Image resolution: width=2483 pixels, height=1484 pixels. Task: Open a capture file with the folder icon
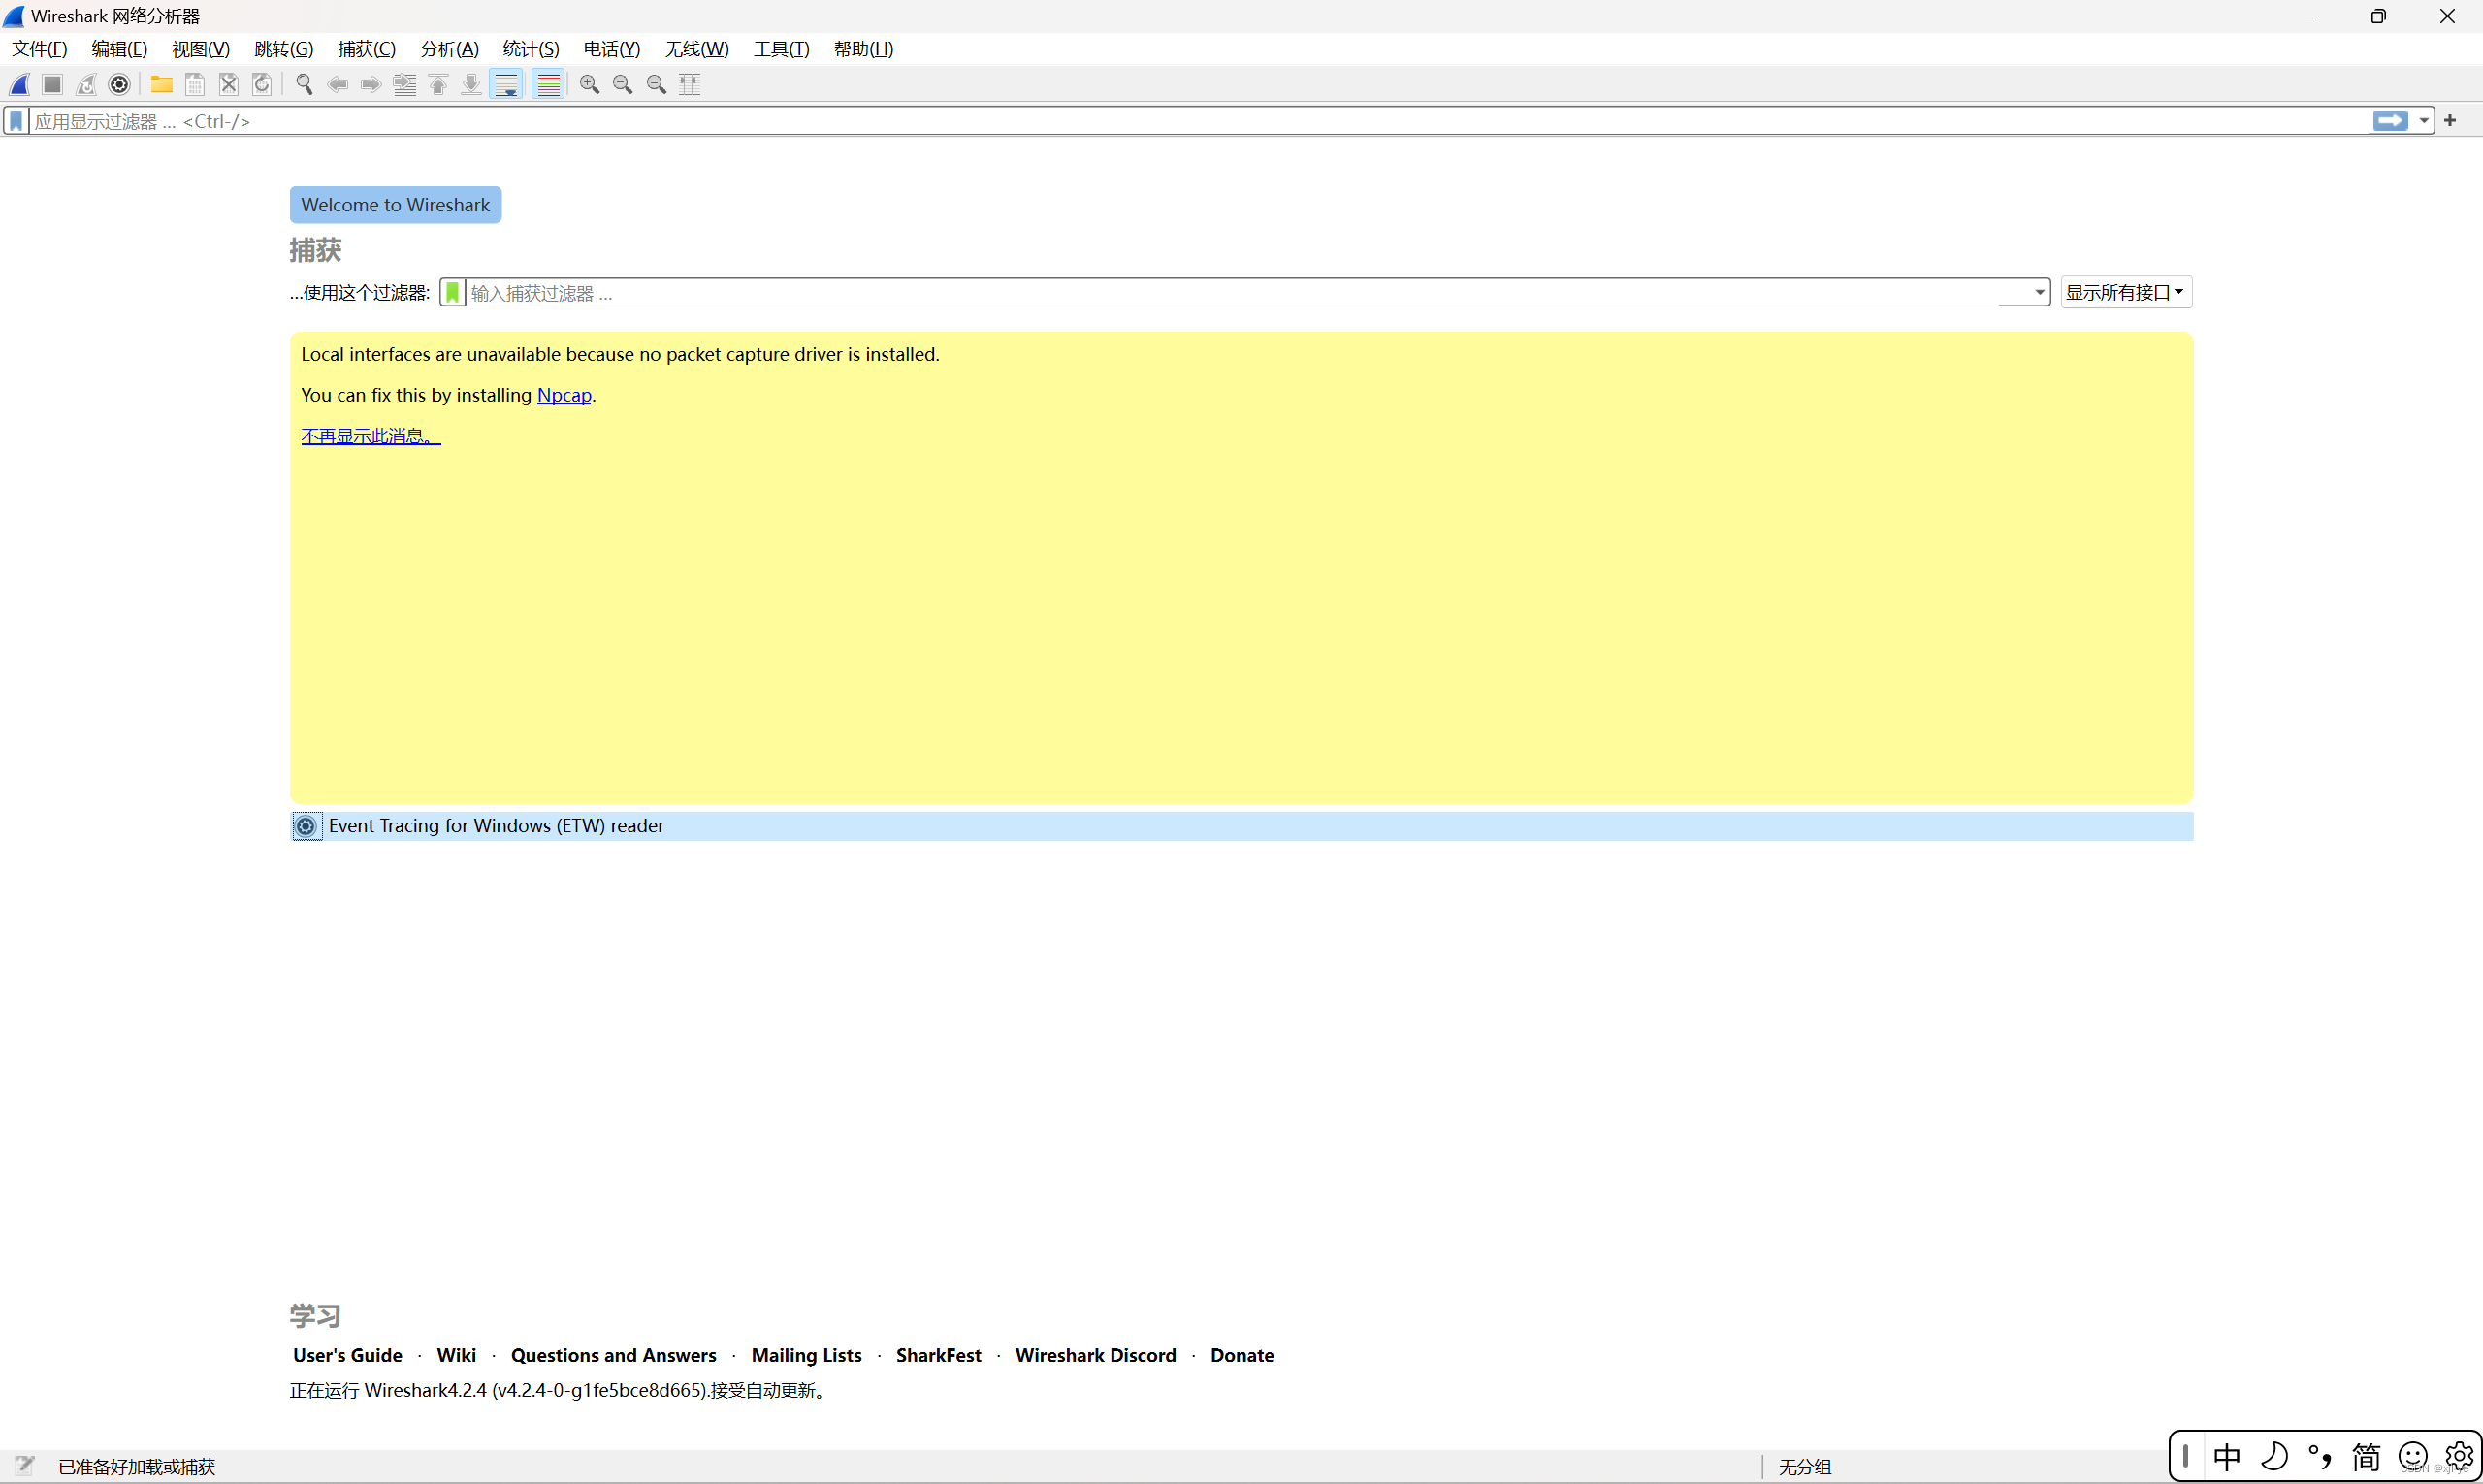pos(161,85)
